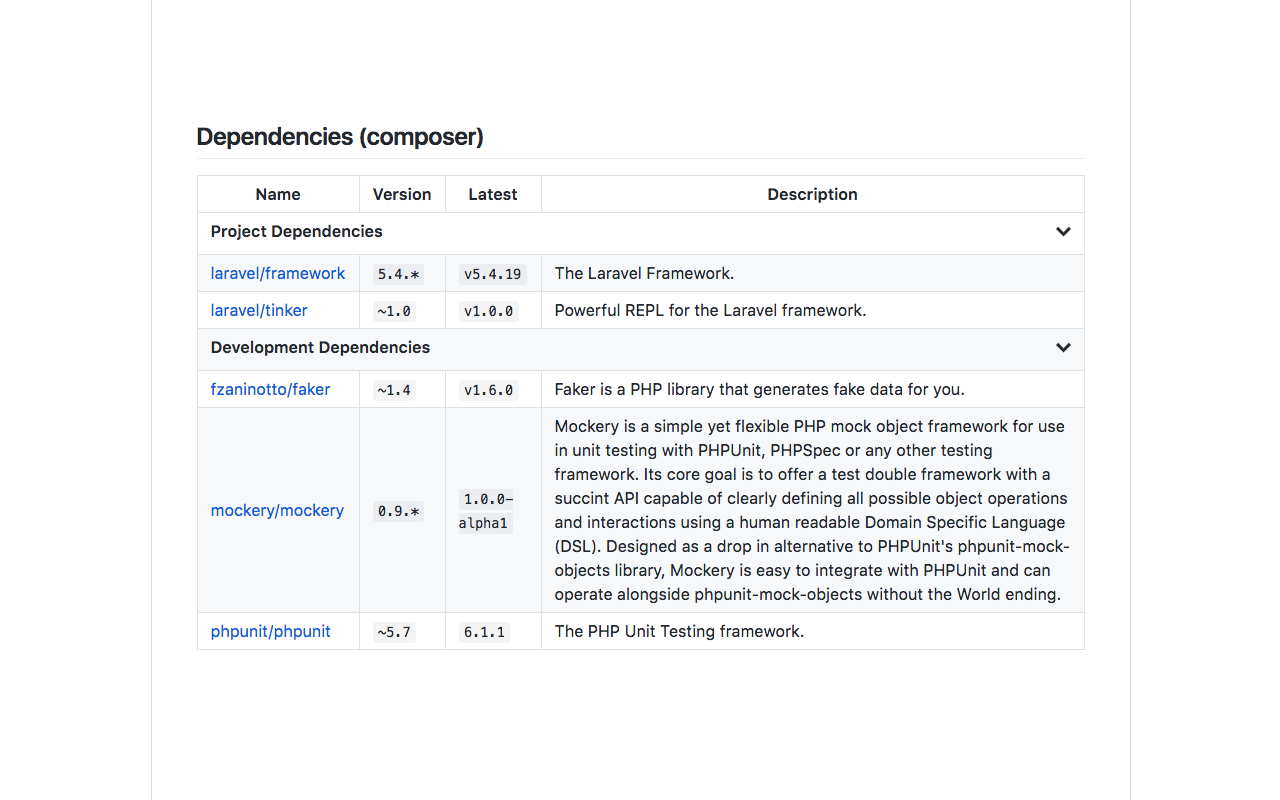The height and width of the screenshot is (800, 1280).
Task: Click the 'Powerful REPL' description text
Action: [x=711, y=310]
